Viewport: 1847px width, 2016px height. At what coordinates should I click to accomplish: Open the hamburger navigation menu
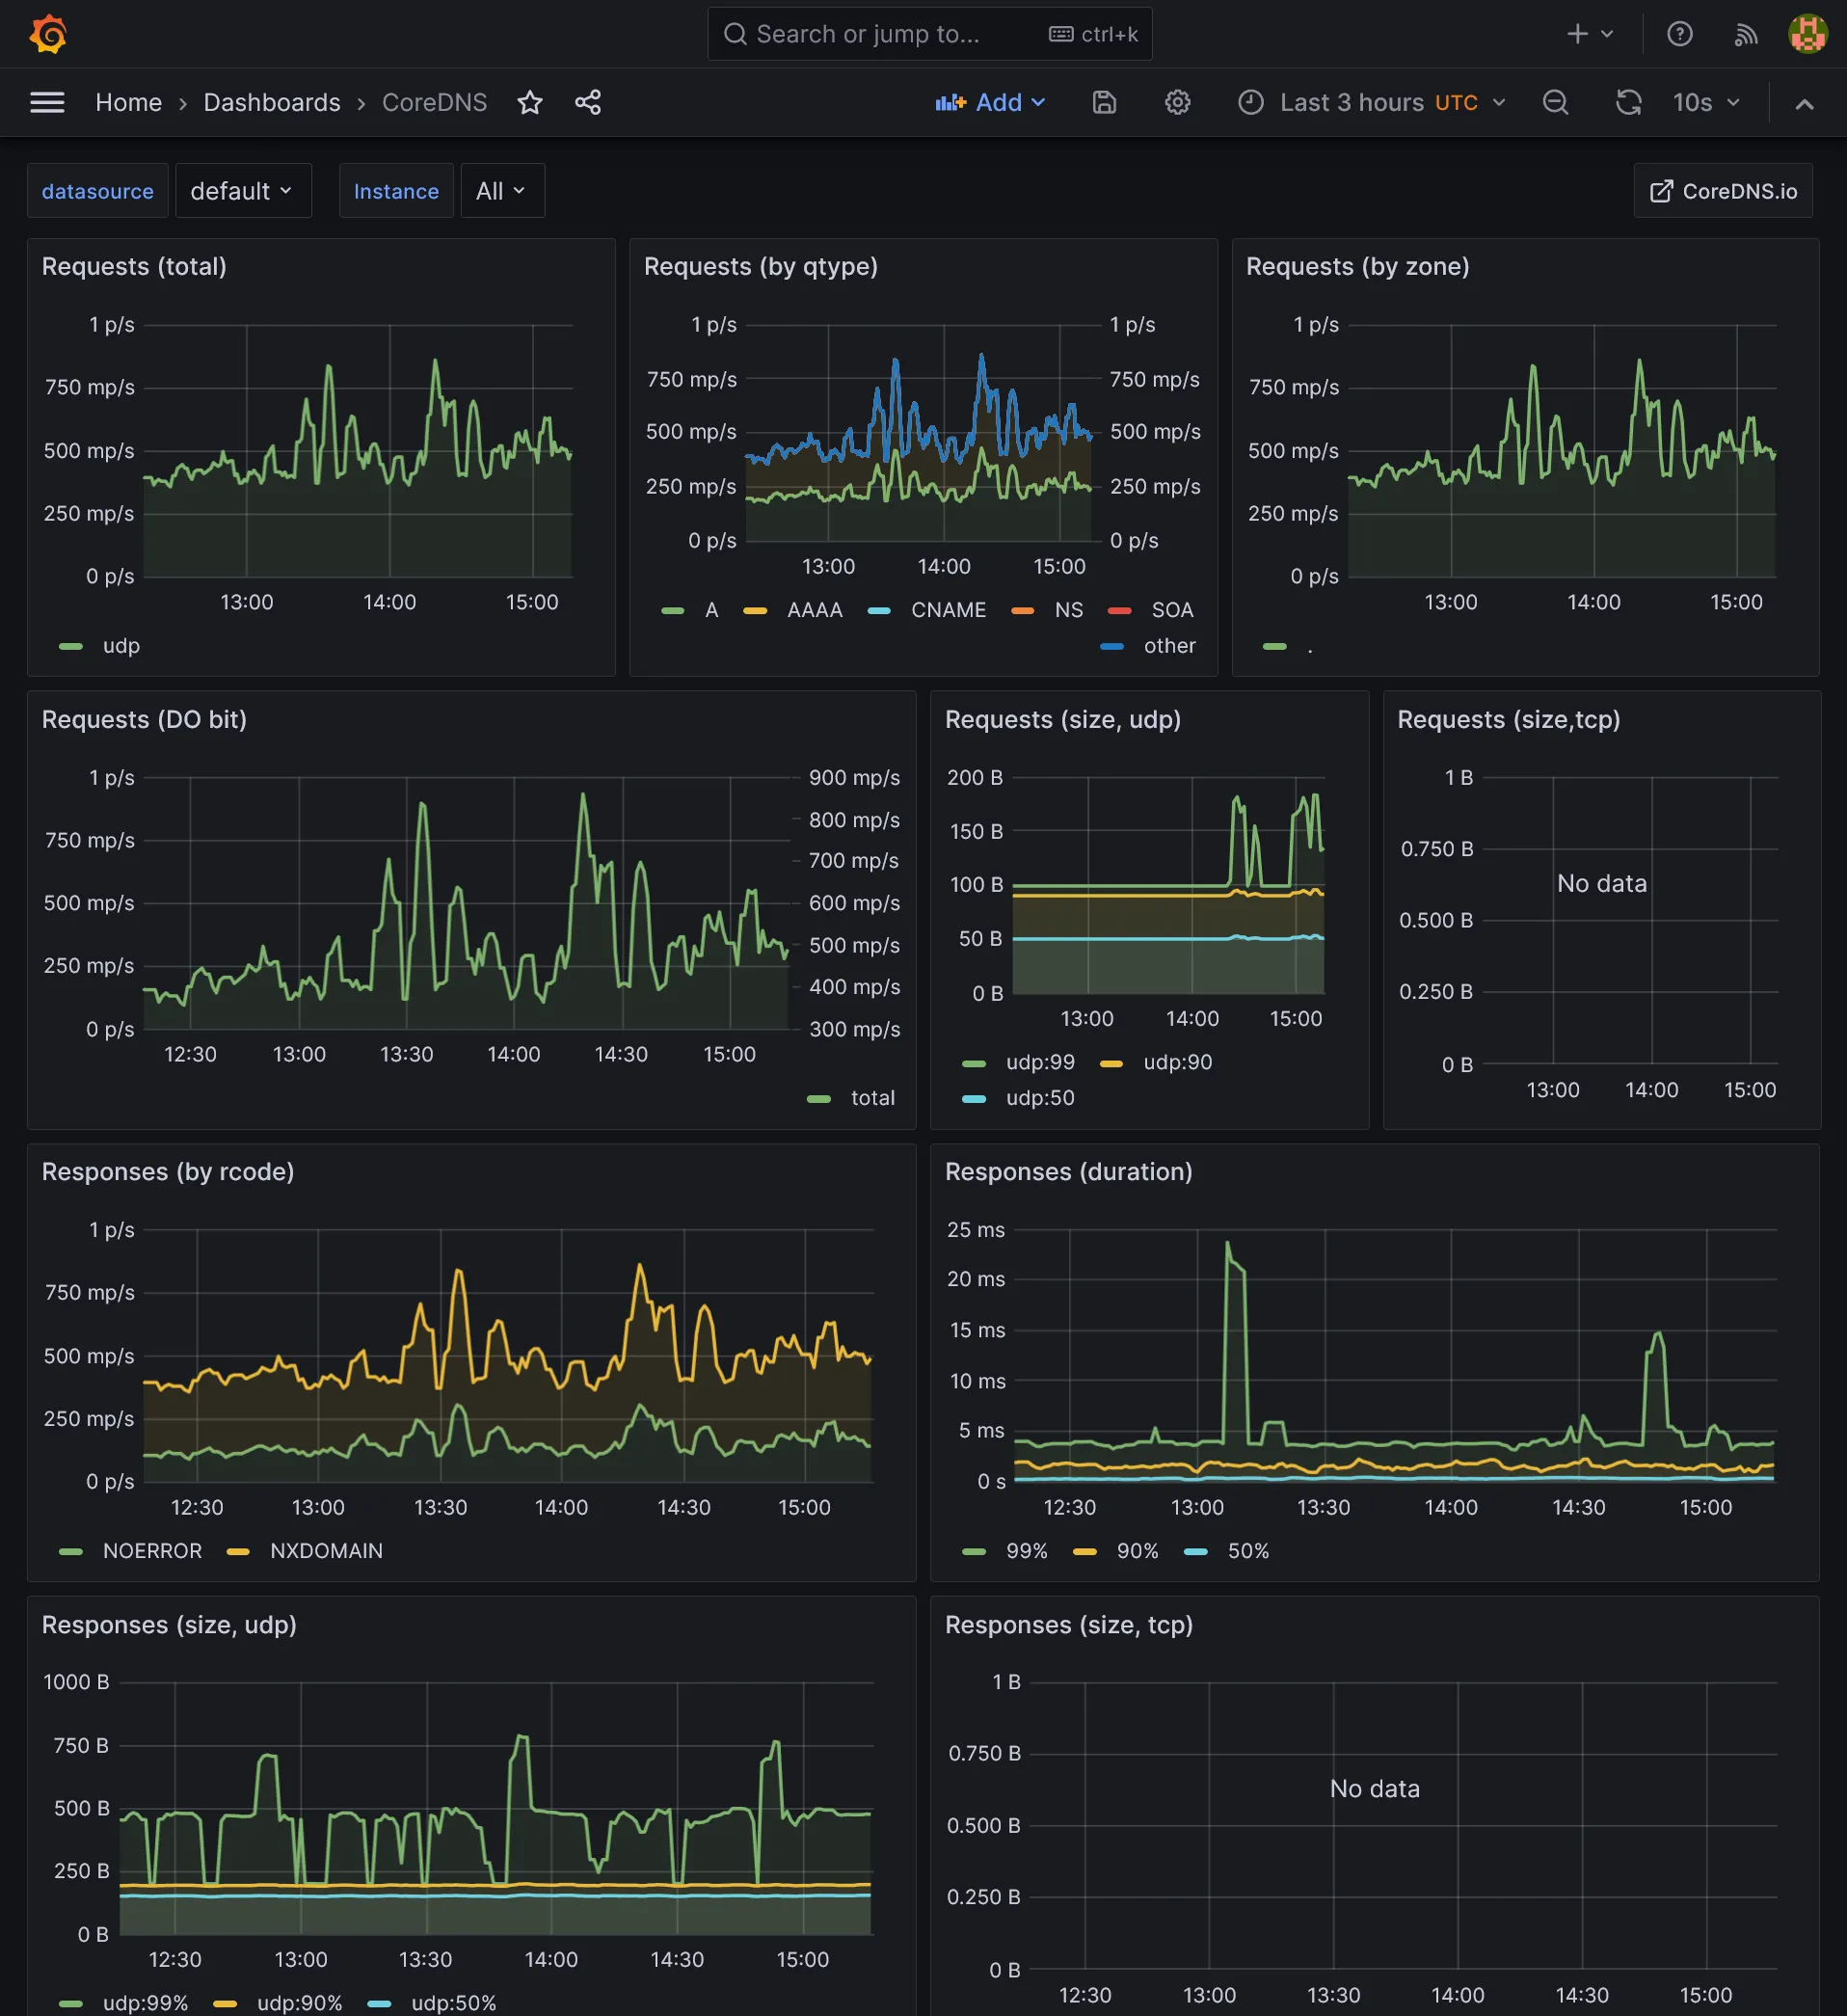(47, 102)
